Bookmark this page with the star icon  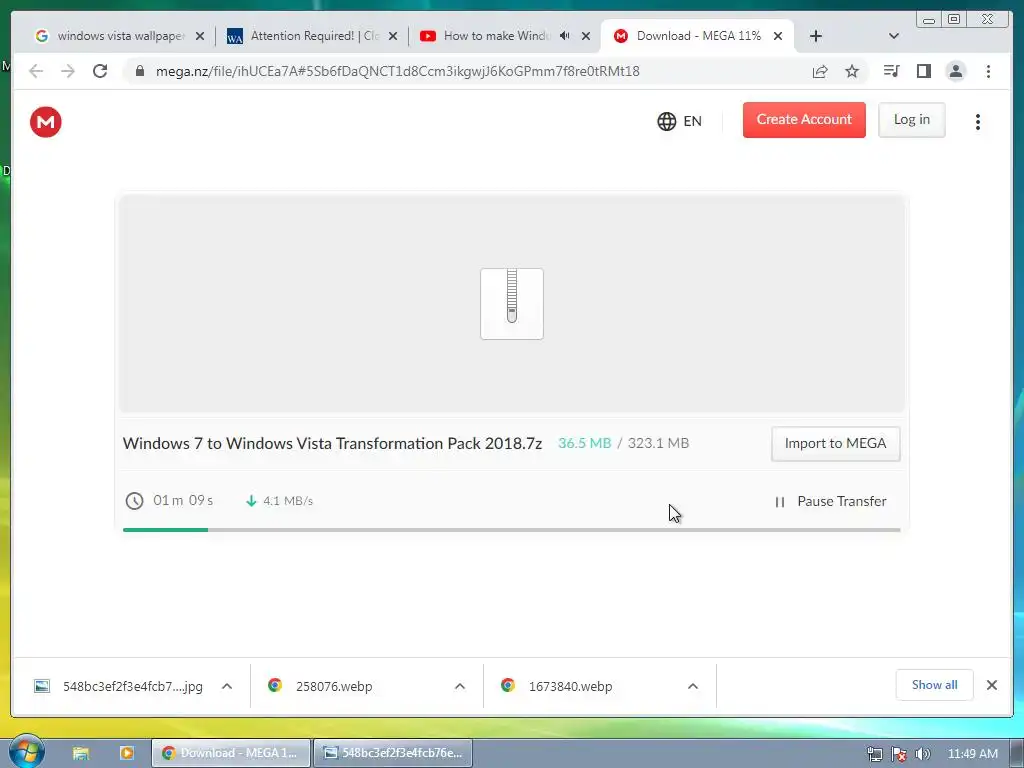(x=852, y=71)
